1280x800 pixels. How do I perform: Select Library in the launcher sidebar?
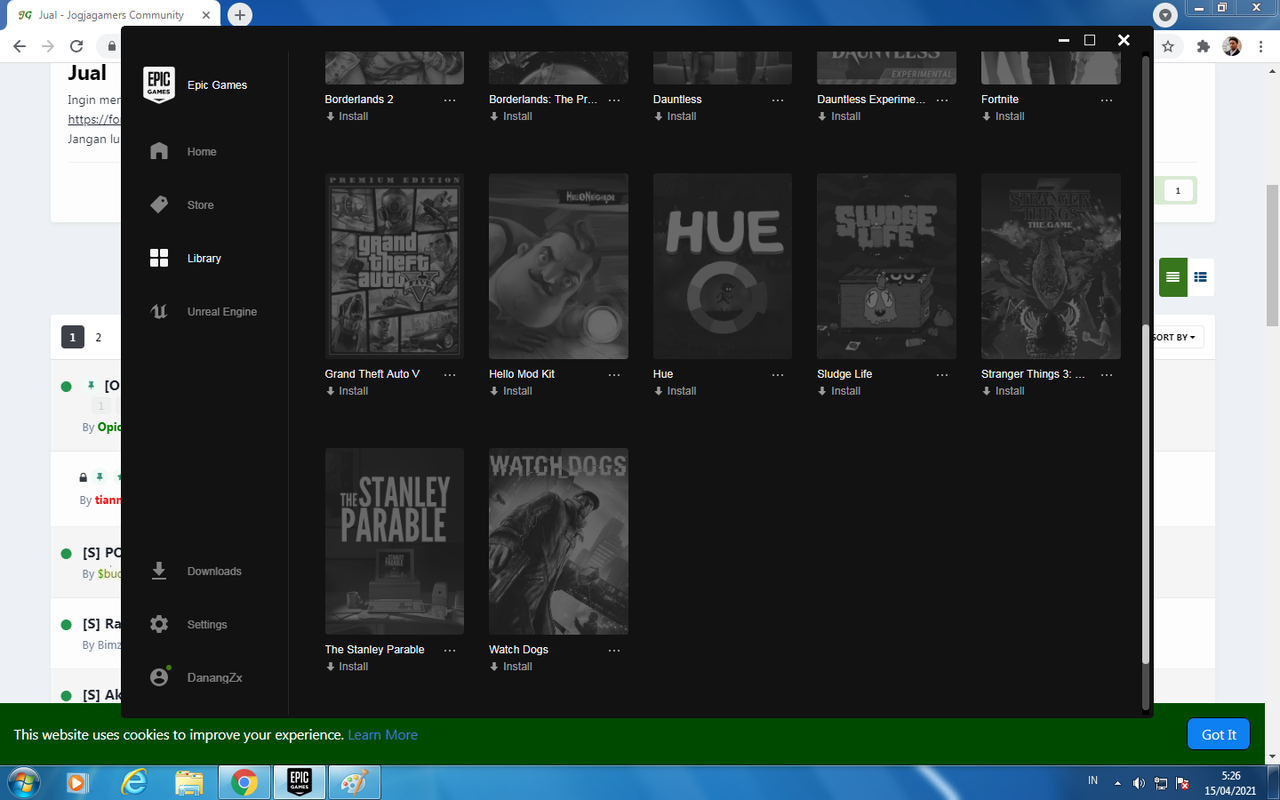pyautogui.click(x=204, y=258)
